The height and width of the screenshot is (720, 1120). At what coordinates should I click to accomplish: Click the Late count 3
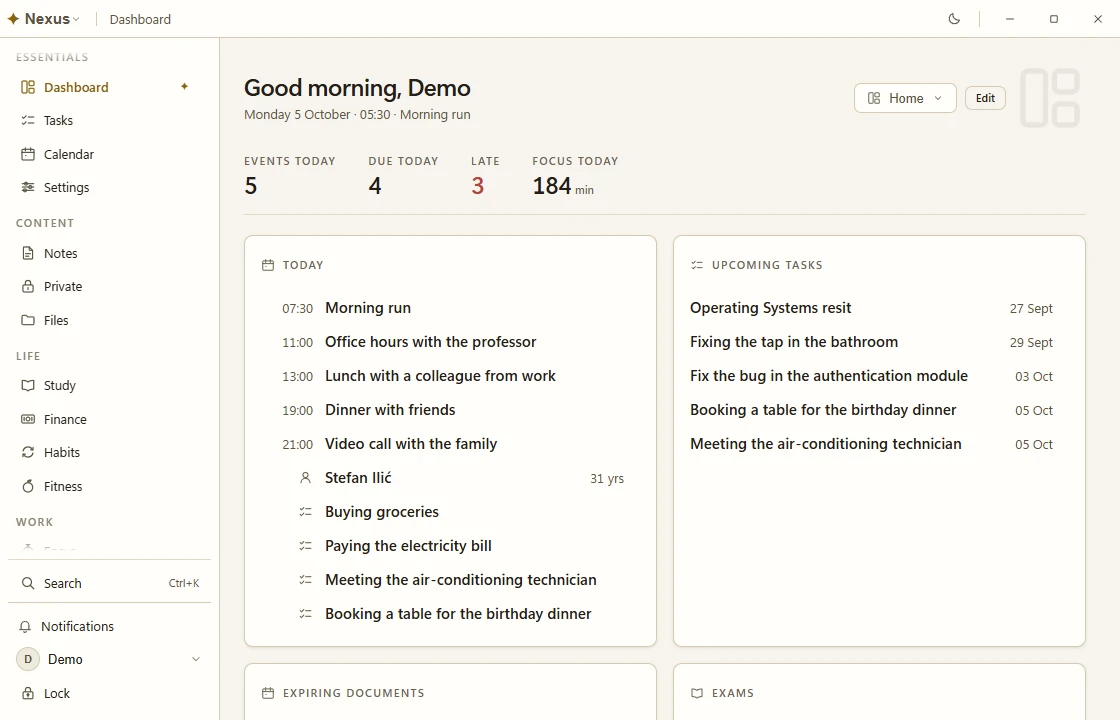coord(478,186)
